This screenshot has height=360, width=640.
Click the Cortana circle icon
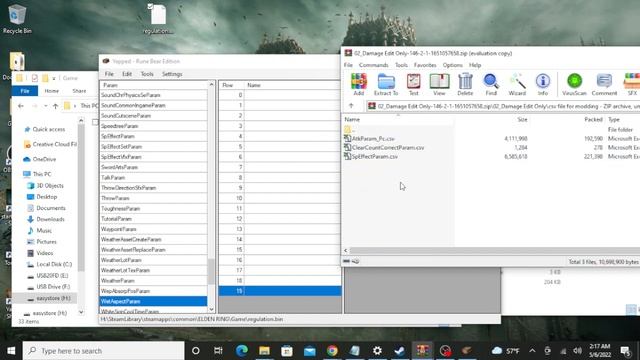coord(196,351)
